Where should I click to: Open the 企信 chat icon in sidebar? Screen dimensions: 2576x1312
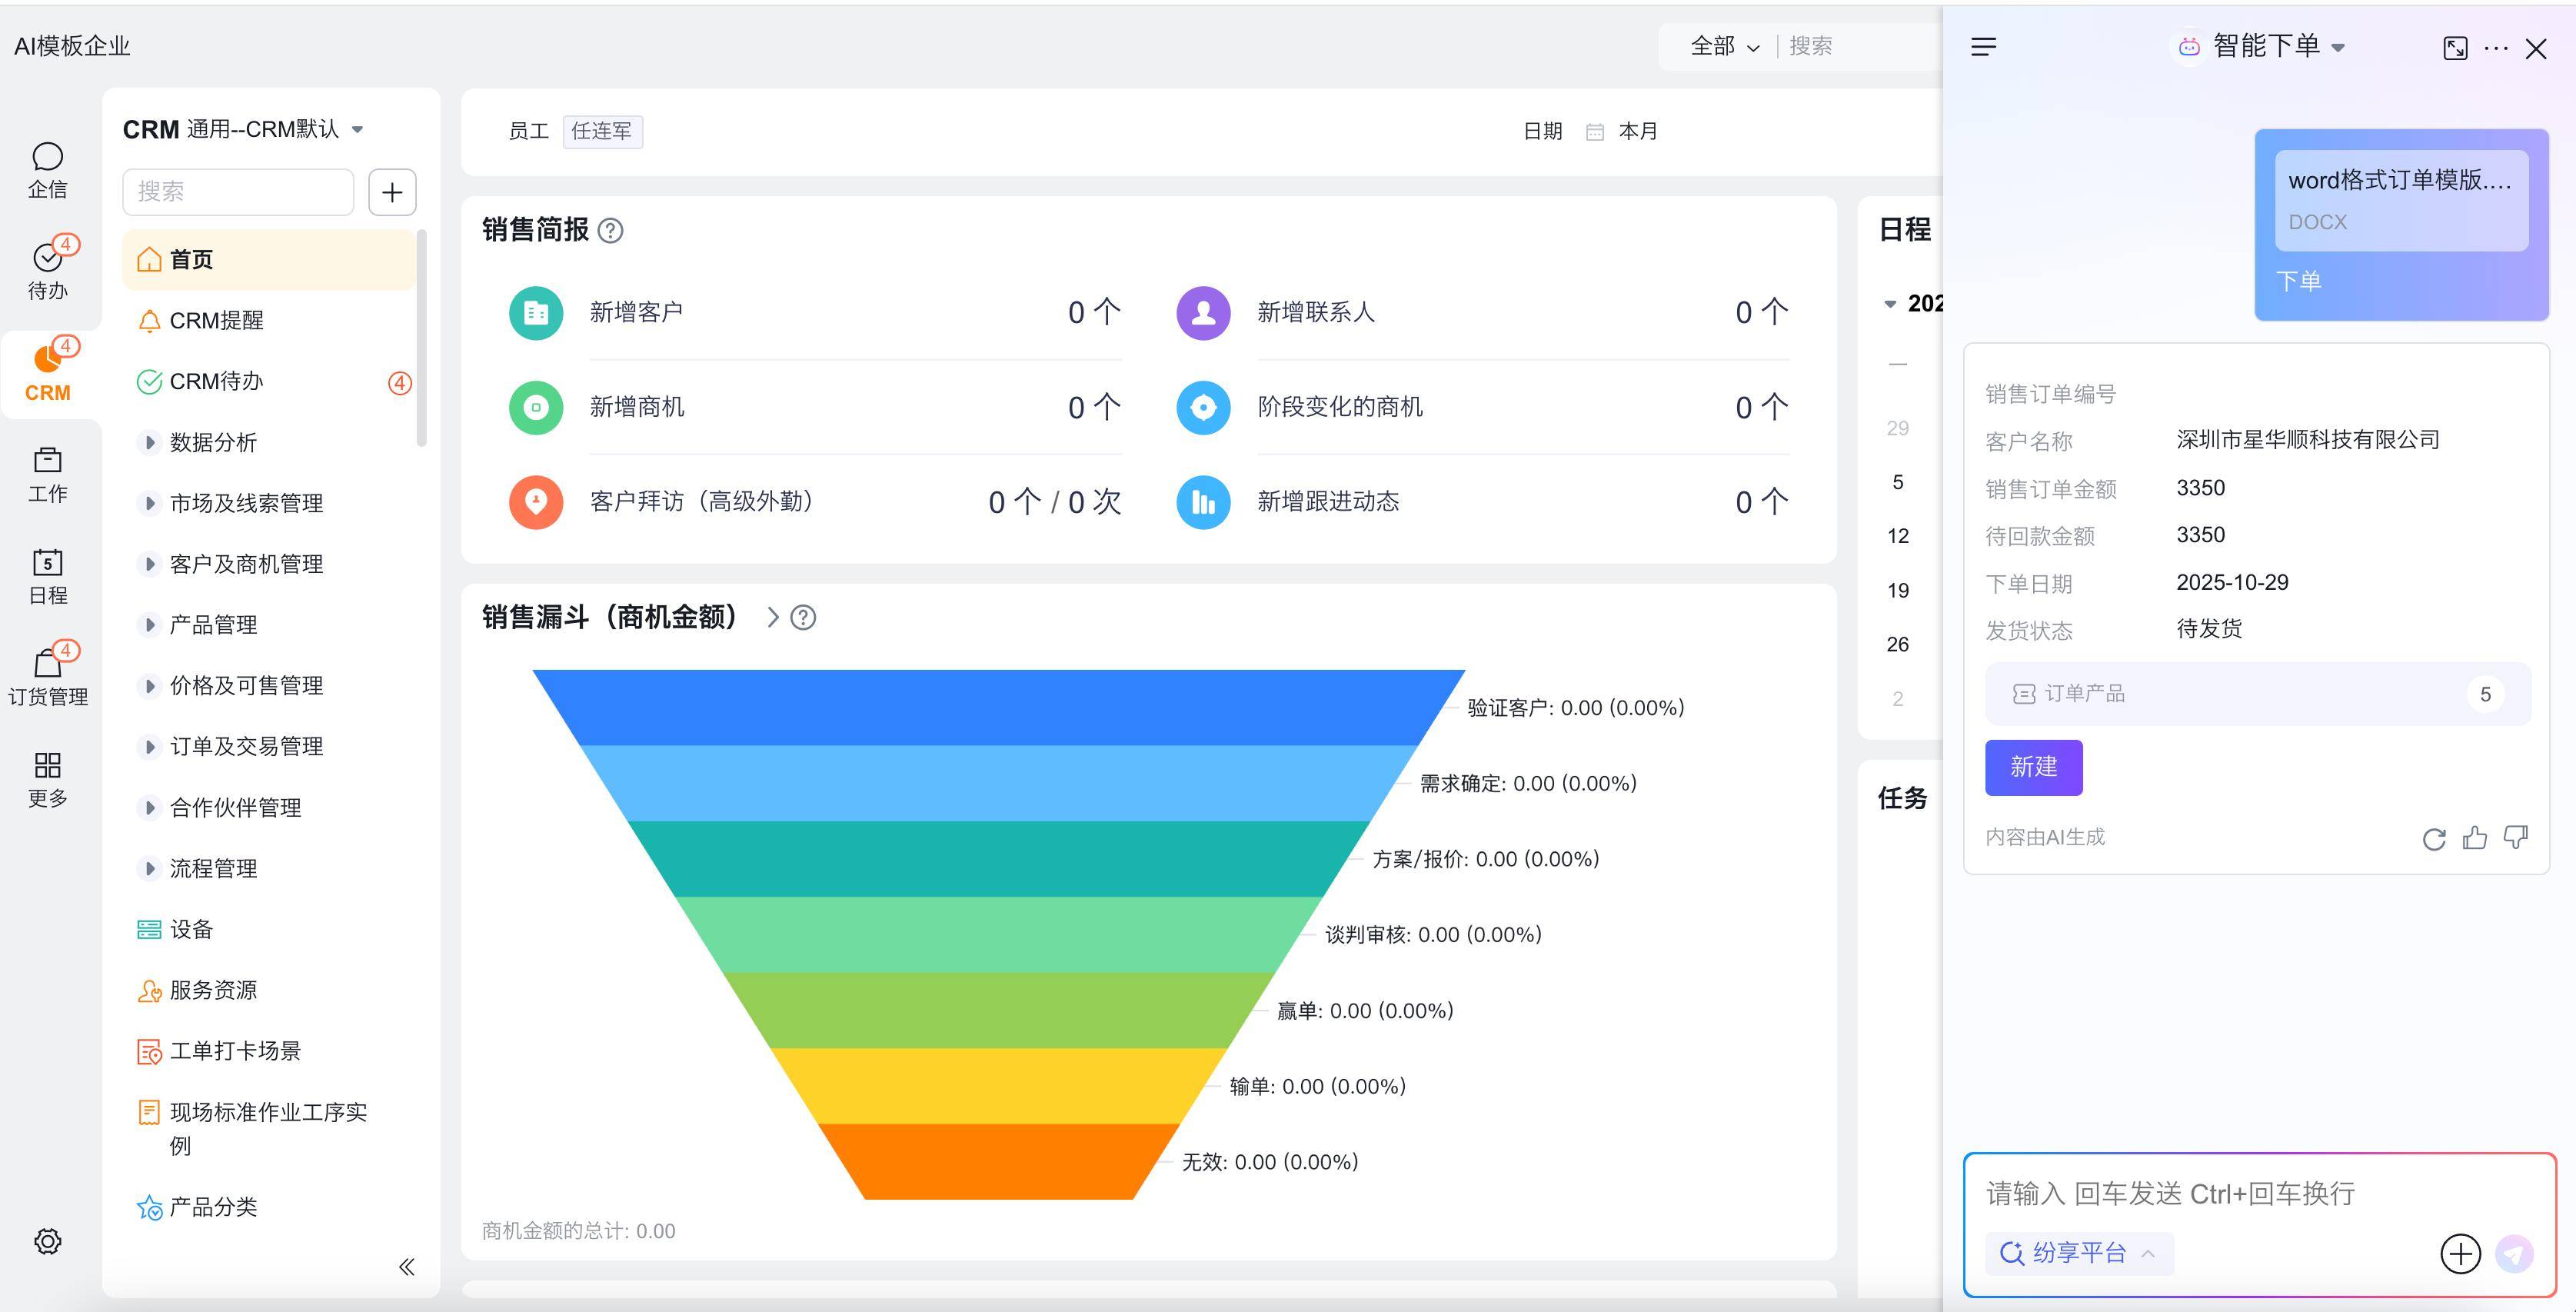[47, 170]
